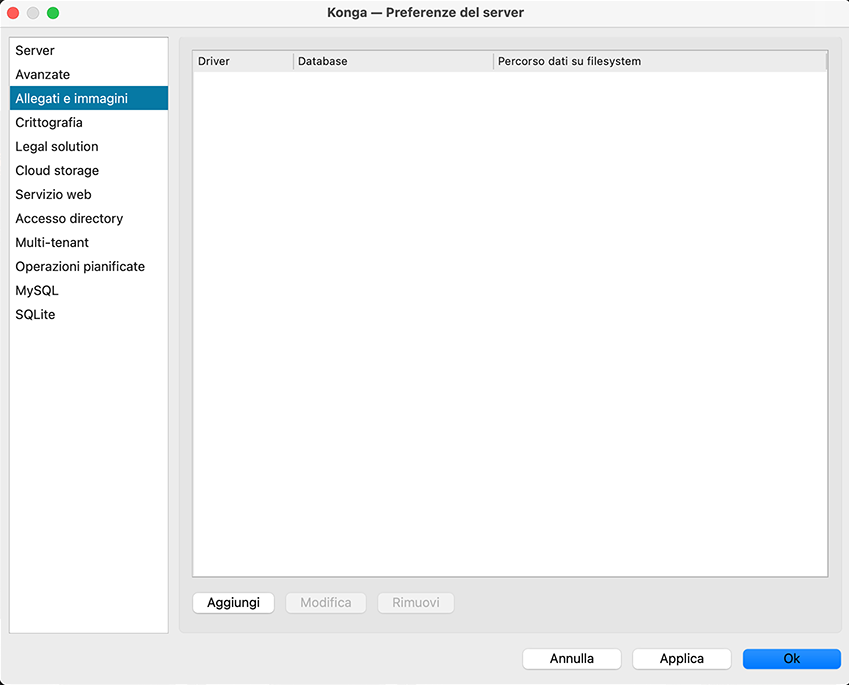Viewport: 849px width, 685px height.
Task: Go to Crittografia settings
Action: pos(49,123)
